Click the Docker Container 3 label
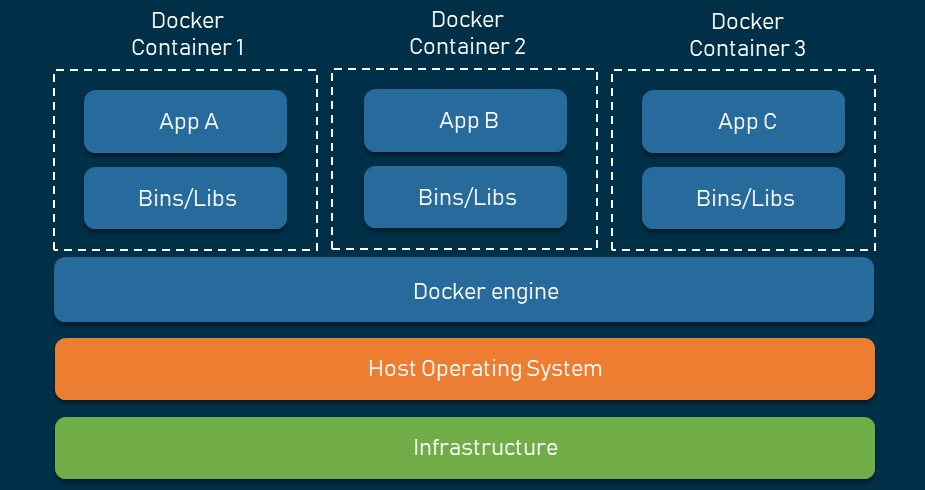925x490 pixels. [747, 34]
